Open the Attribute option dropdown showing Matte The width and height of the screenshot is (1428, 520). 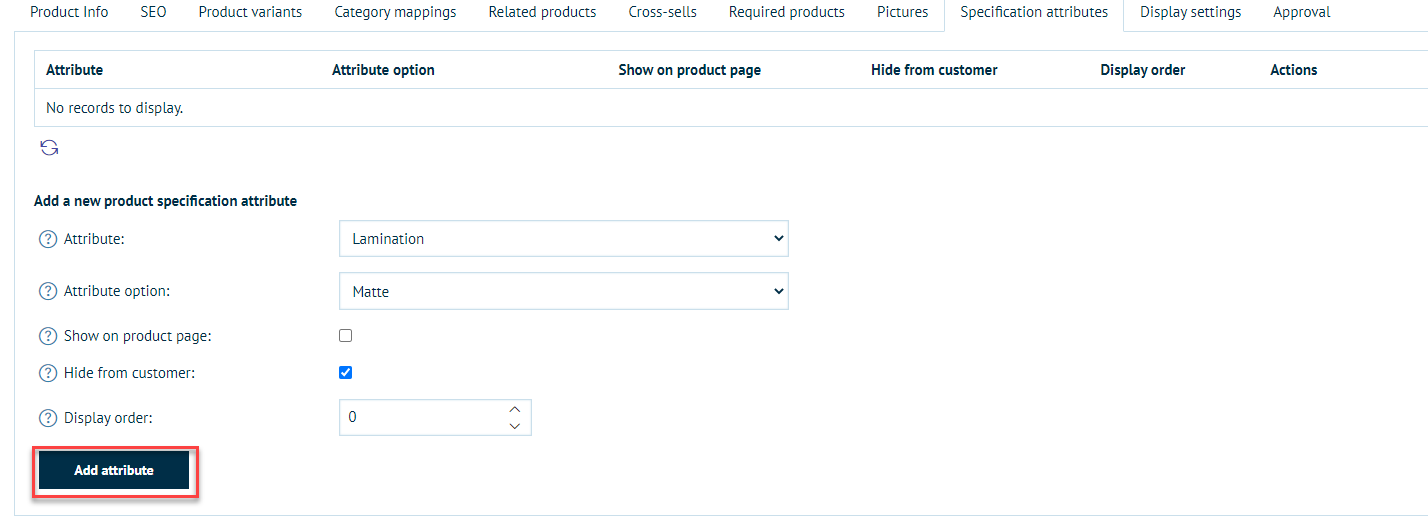click(x=564, y=291)
